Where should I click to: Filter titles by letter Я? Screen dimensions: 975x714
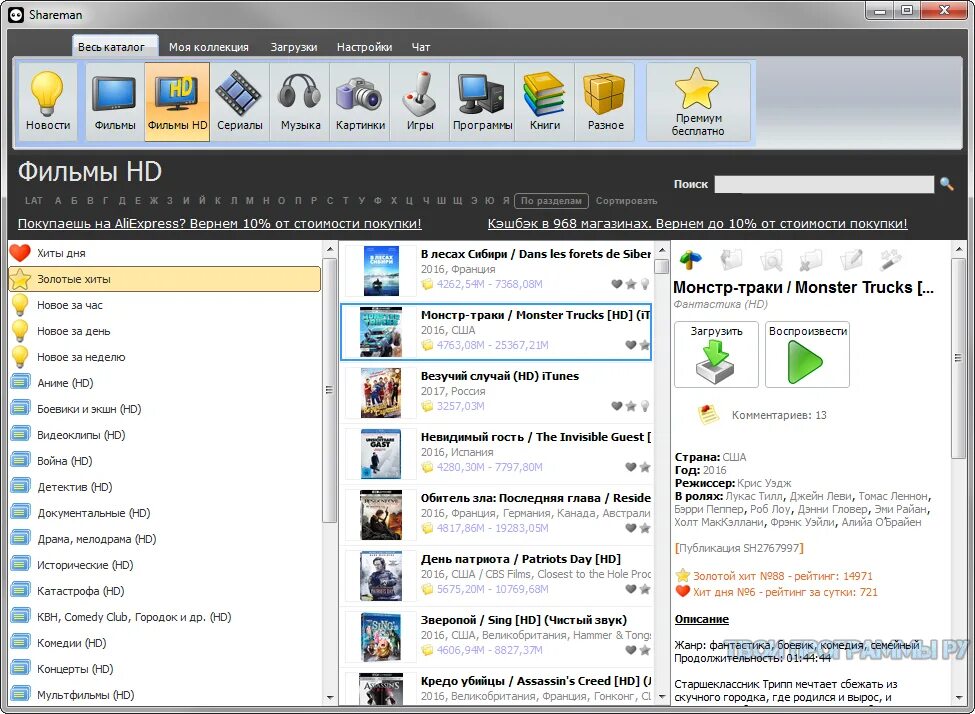[x=506, y=201]
